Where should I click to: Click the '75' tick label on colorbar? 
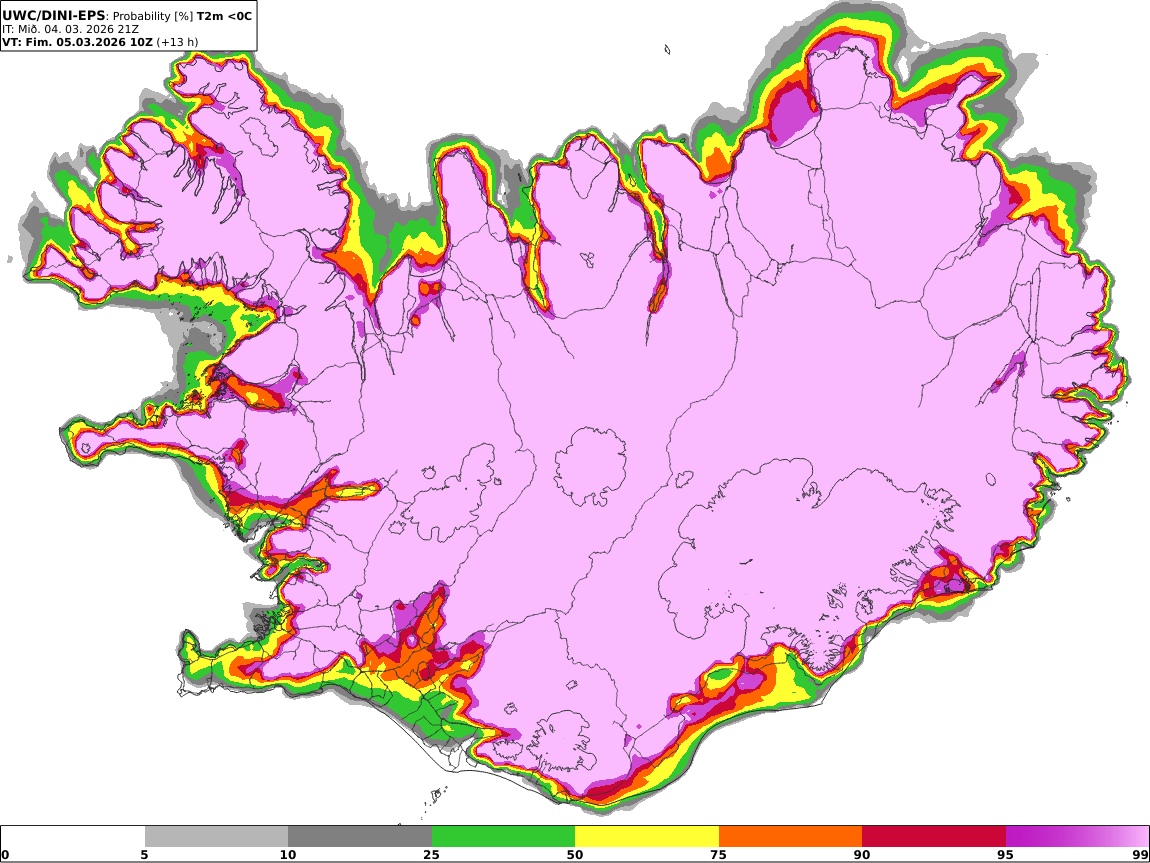pos(718,855)
